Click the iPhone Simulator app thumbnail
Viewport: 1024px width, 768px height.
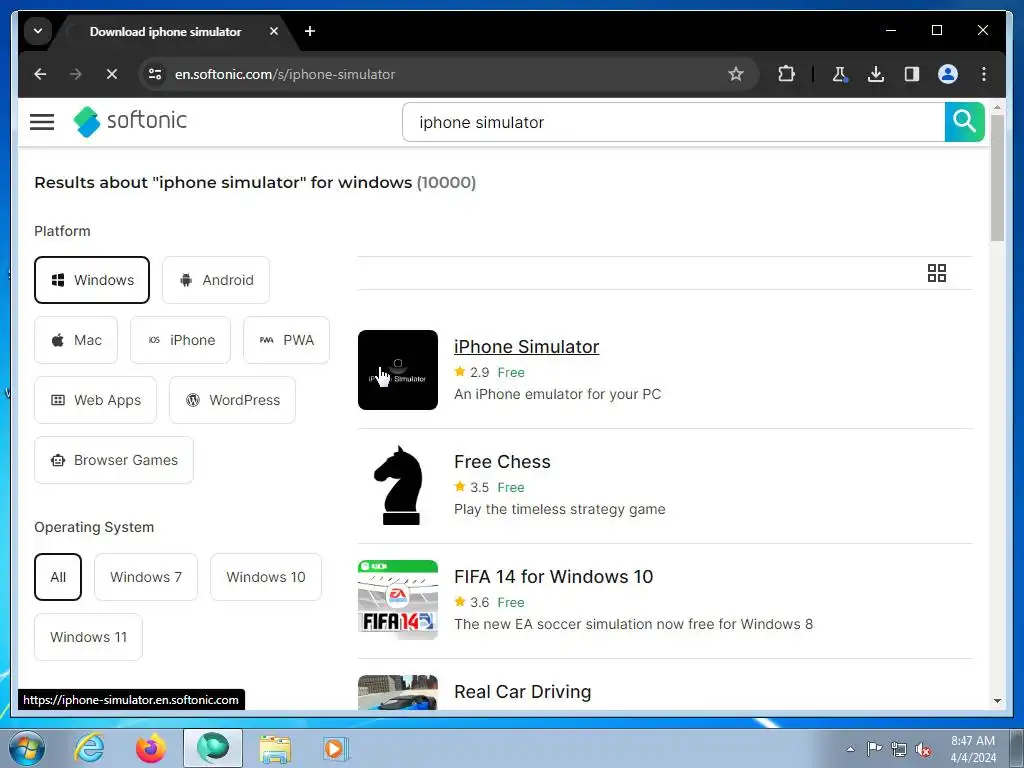point(398,370)
